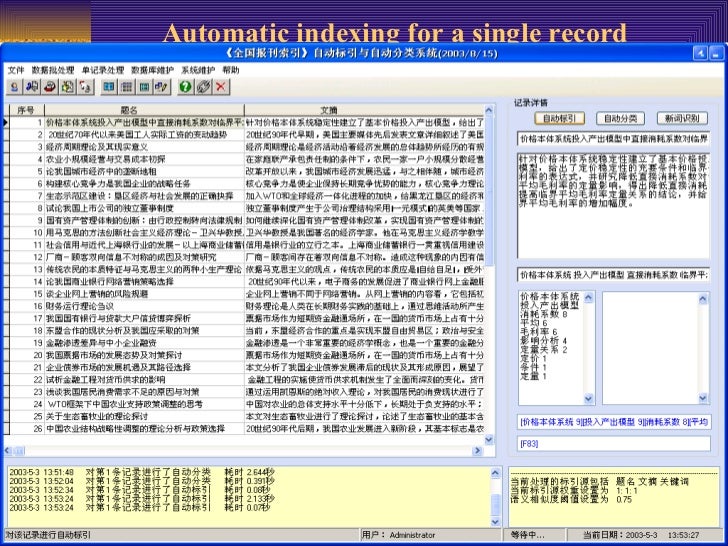Click down arrow of the empty right list box

[703, 398]
